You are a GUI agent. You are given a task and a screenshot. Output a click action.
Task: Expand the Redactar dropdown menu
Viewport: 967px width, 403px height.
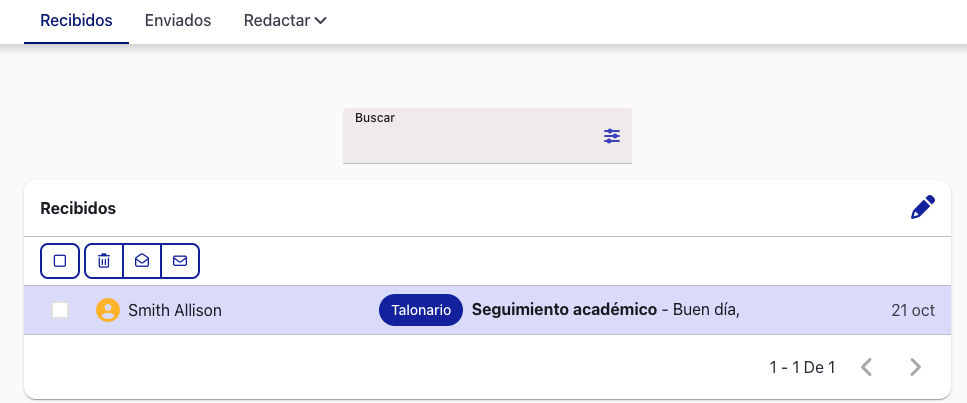point(285,21)
